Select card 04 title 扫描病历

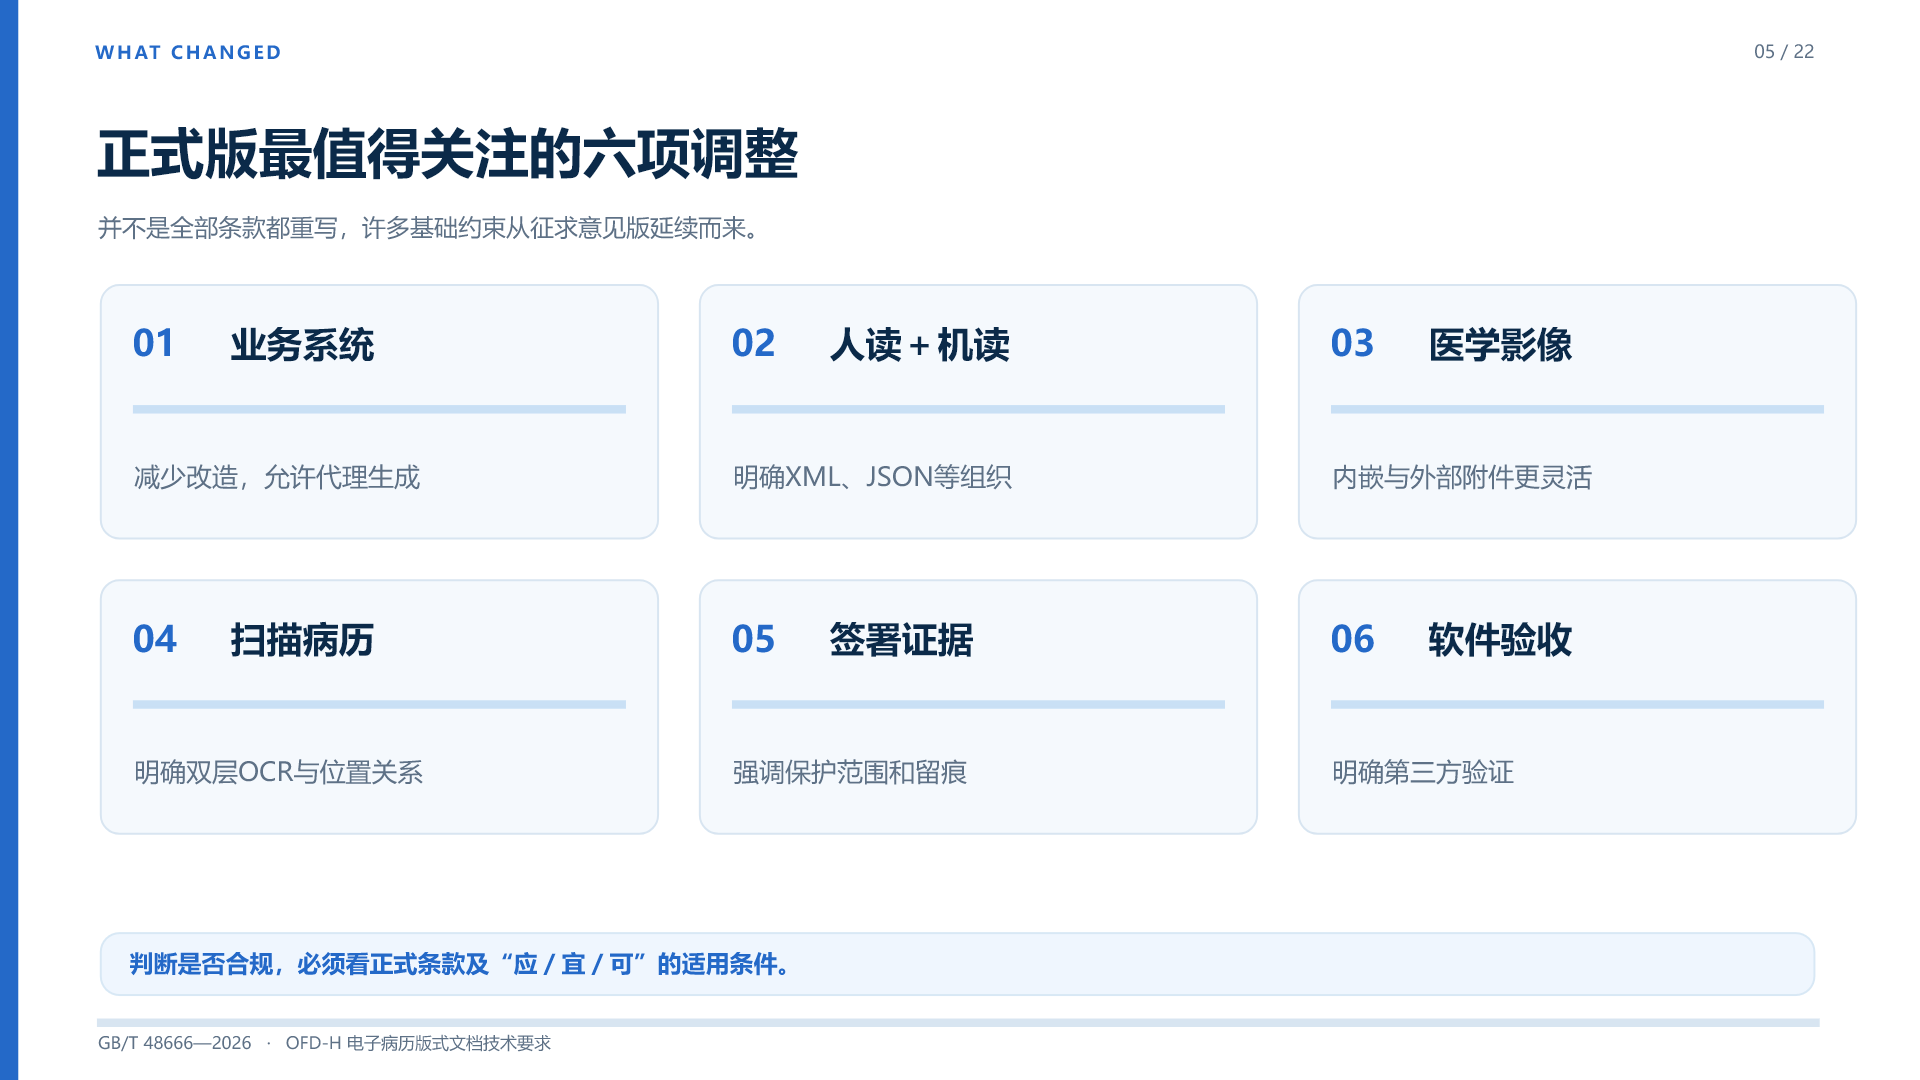click(302, 640)
